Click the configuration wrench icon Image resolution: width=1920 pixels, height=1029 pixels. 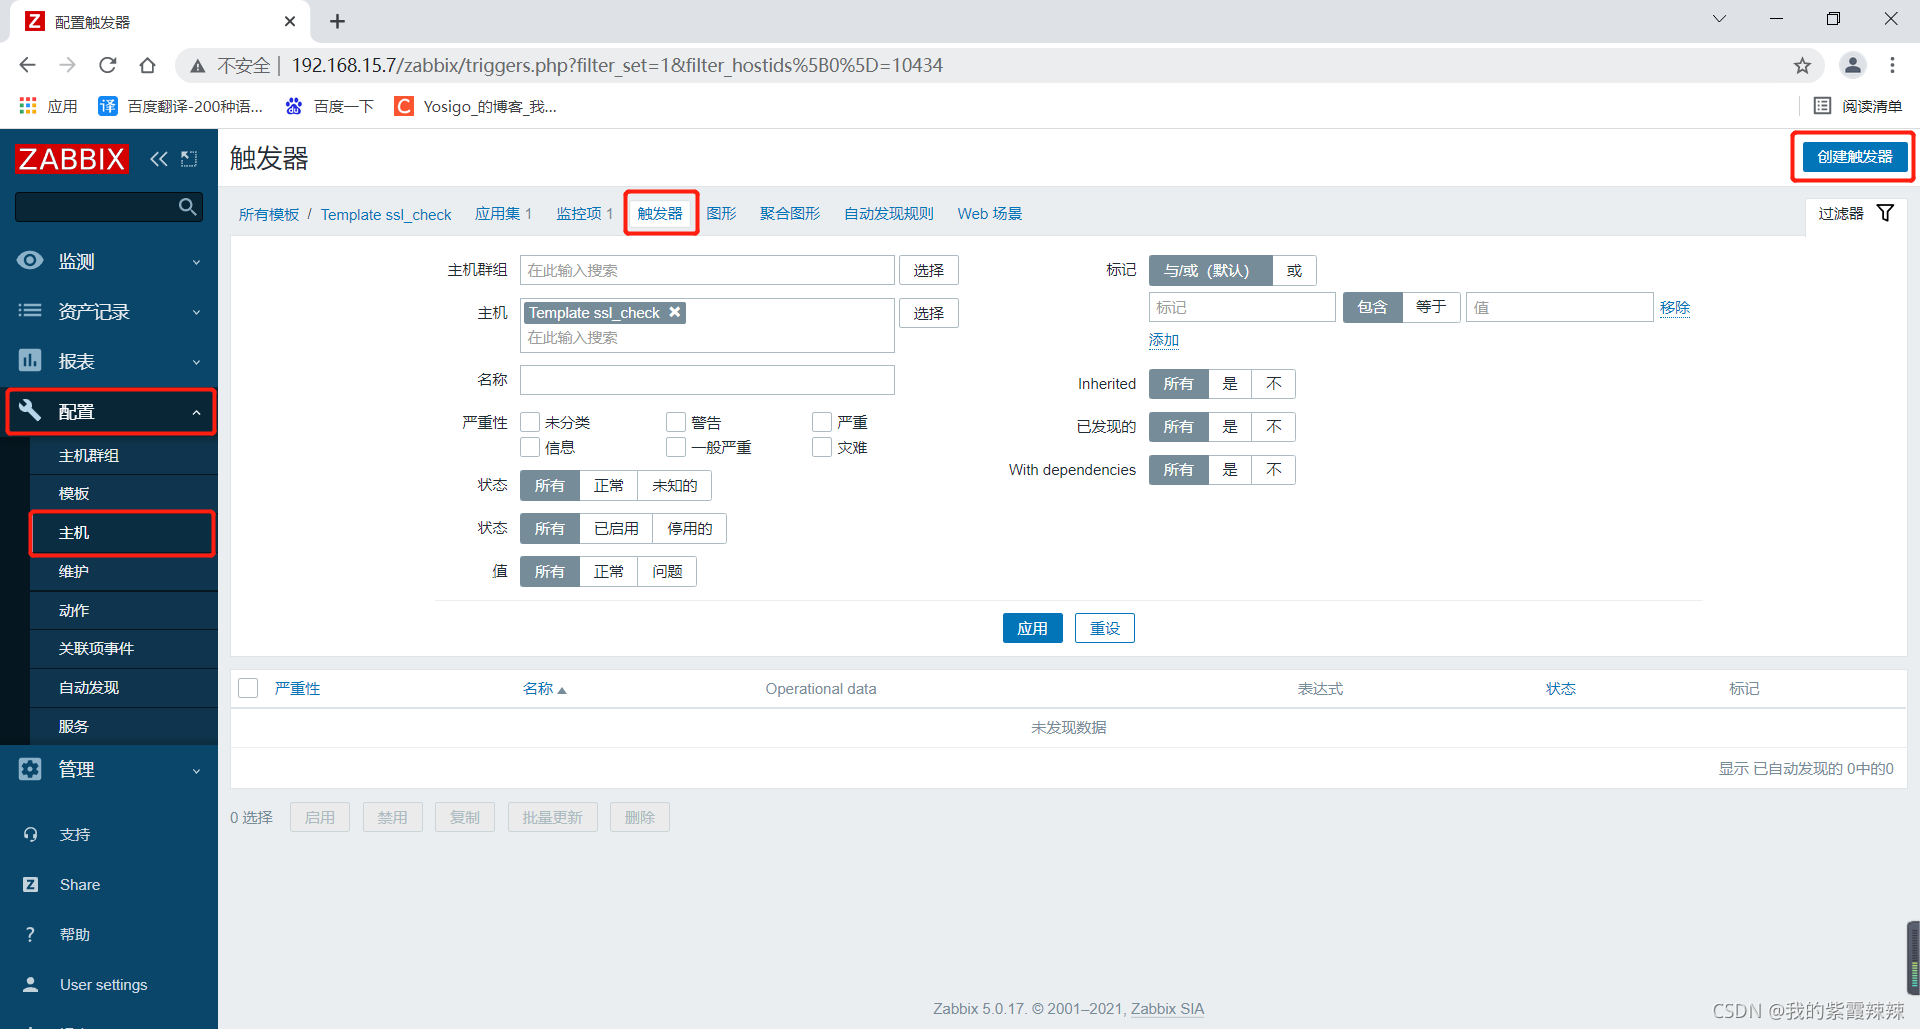pyautogui.click(x=30, y=410)
